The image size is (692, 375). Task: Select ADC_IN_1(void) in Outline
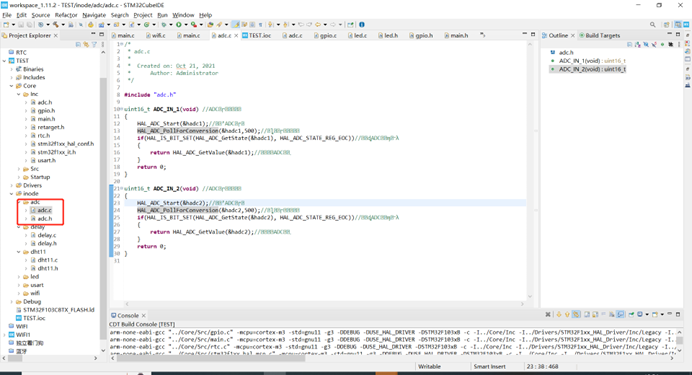click(592, 60)
